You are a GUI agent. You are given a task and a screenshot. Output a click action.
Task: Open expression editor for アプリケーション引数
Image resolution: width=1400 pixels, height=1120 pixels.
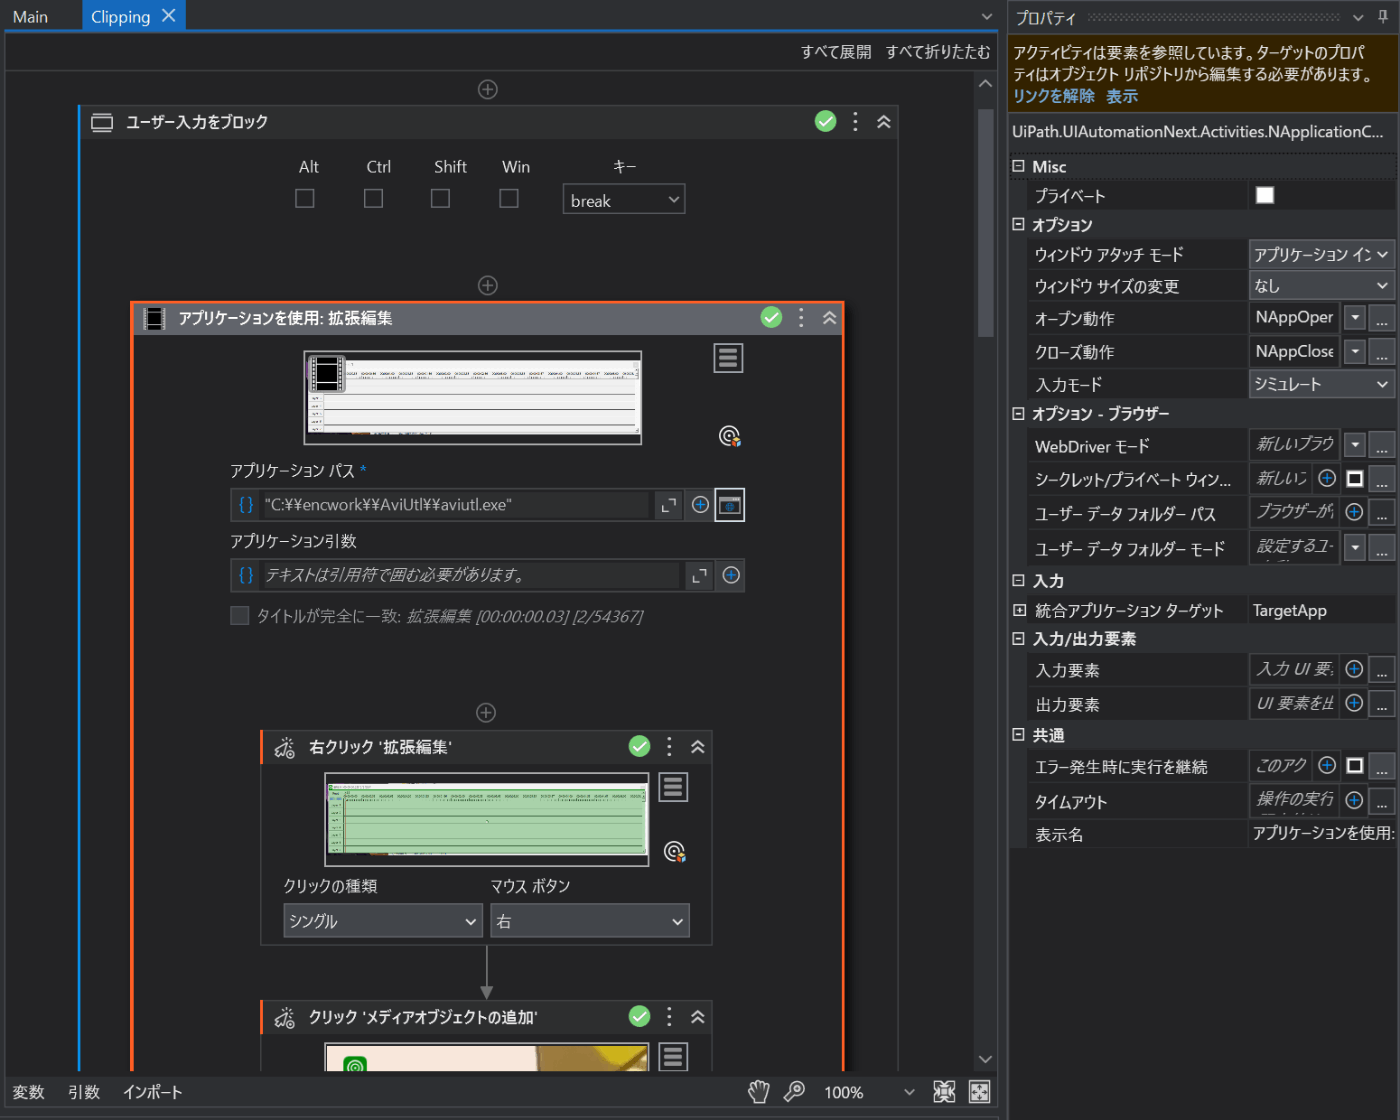tap(699, 575)
